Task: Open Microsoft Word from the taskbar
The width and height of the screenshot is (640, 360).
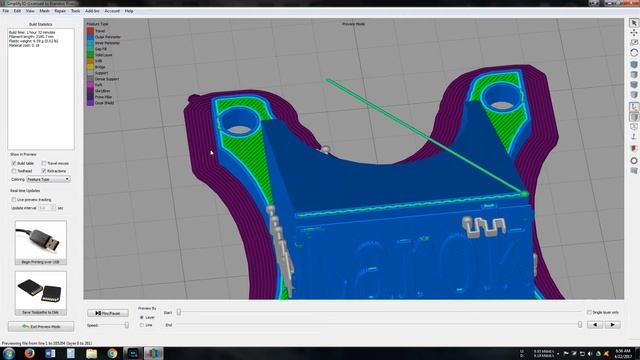Action: (50, 353)
